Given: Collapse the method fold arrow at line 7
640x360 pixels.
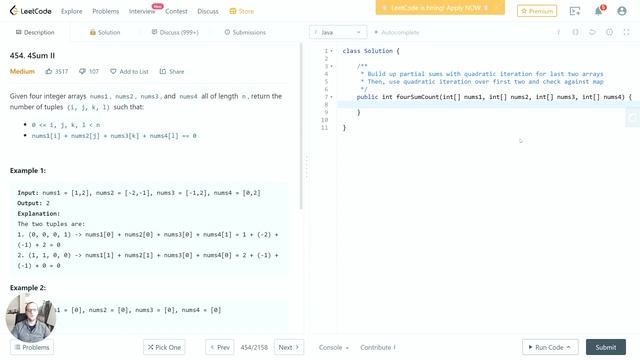Looking at the screenshot, I should (331, 97).
